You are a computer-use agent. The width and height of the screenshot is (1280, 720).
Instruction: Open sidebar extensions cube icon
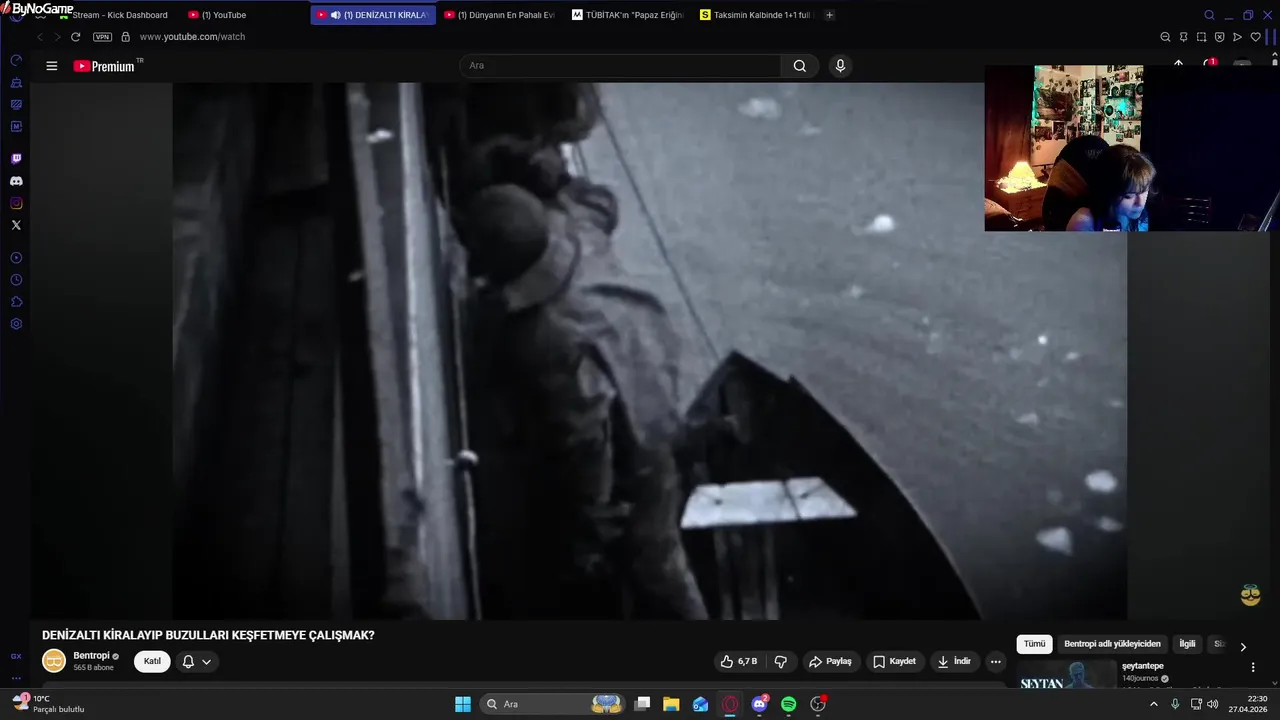[16, 302]
